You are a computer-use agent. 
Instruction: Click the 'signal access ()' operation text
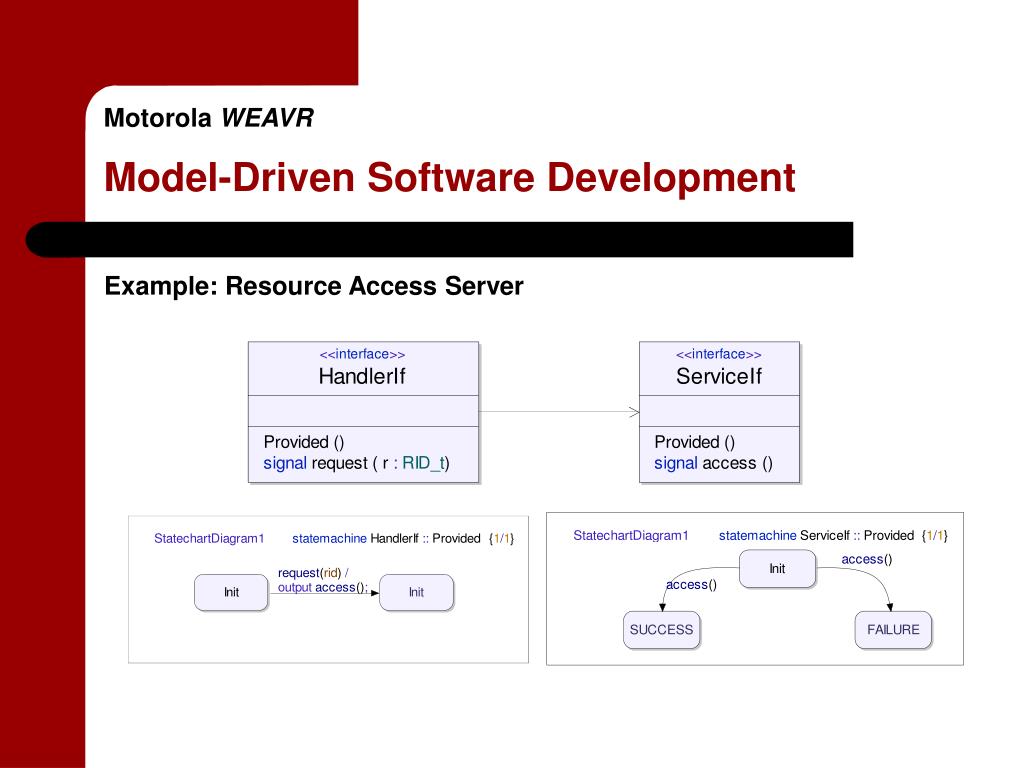tap(713, 463)
